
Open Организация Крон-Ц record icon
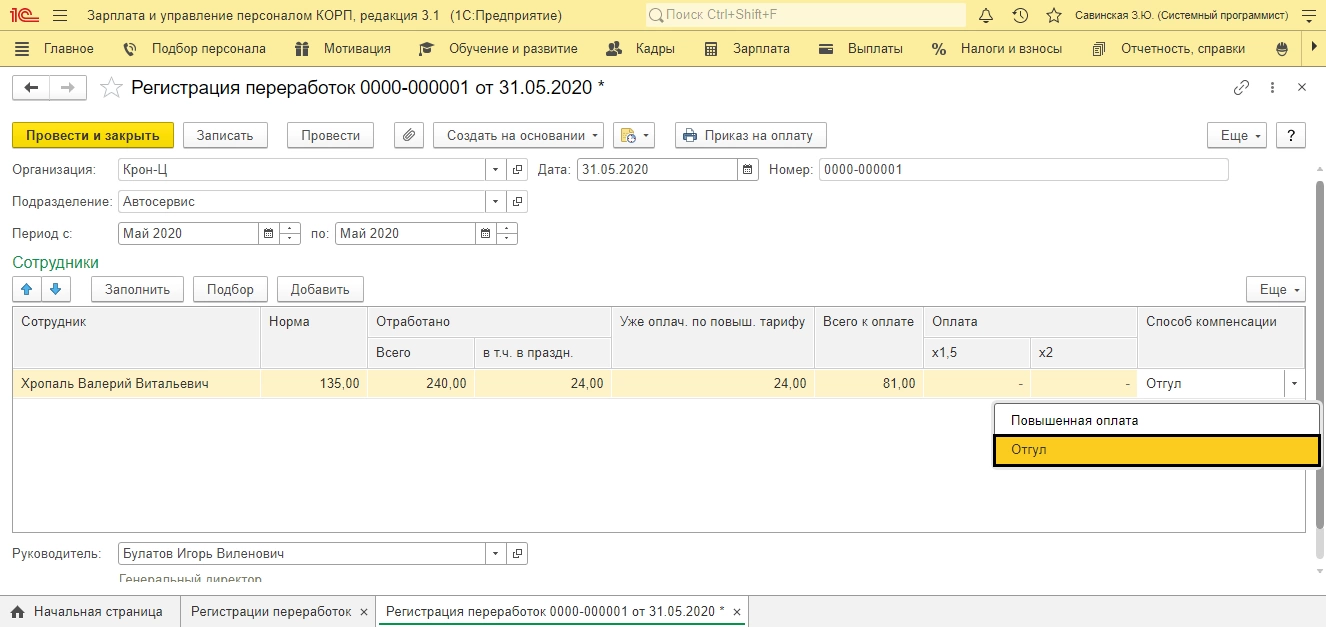click(x=517, y=170)
